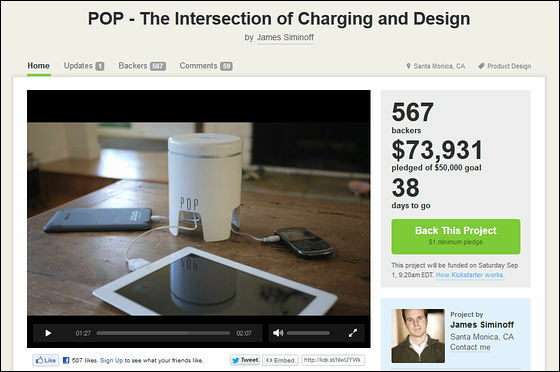Play the POP project video
Viewport: 560px width, 372px height.
[x=48, y=333]
